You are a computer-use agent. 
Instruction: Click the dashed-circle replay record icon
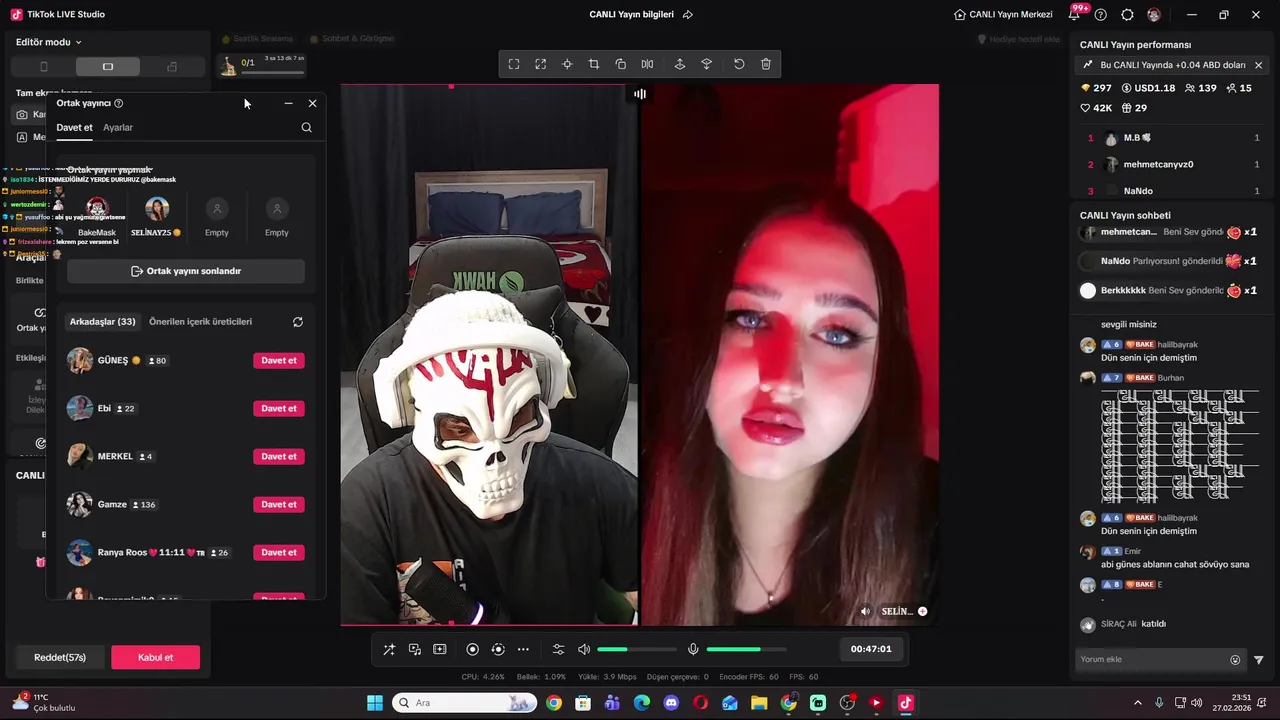(498, 649)
